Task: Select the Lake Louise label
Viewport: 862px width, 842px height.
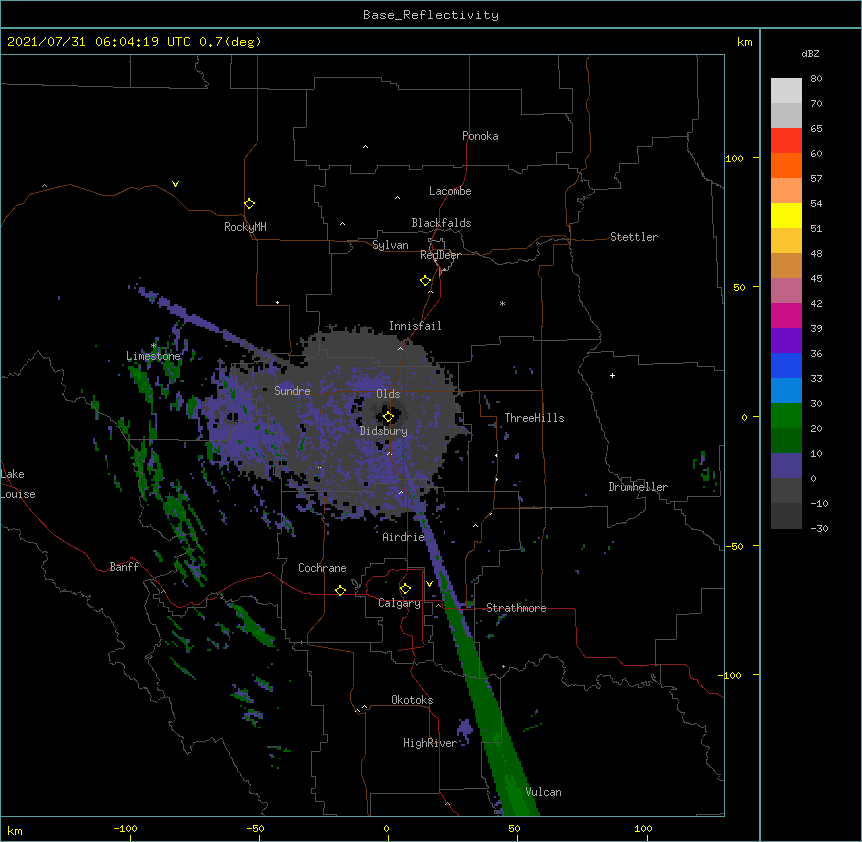Action: (18, 484)
